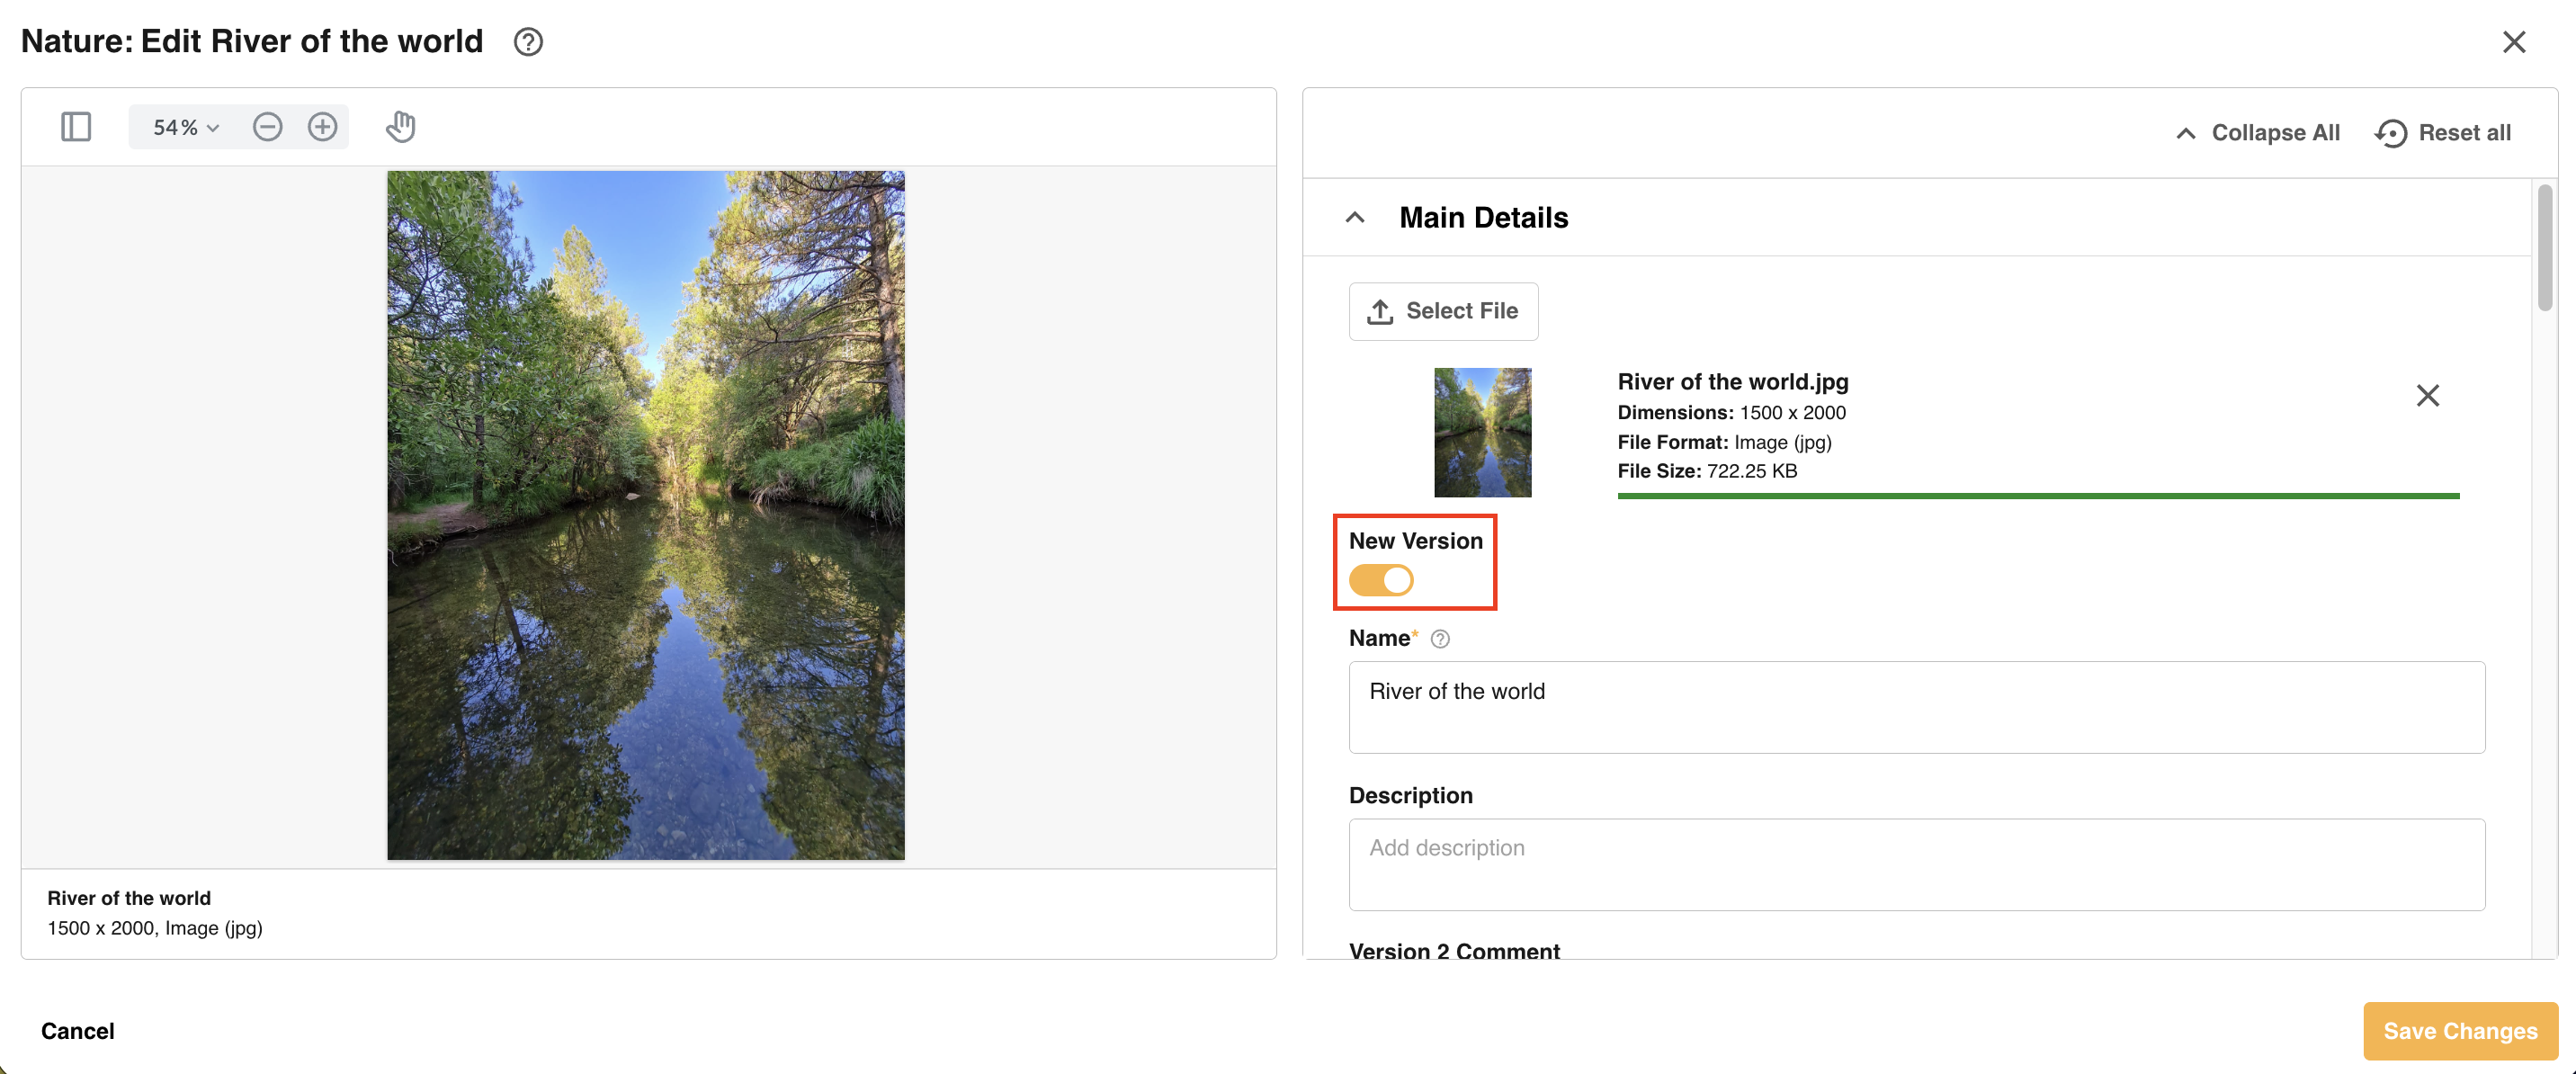Select the hand pan tool
Screen dimensions: 2576x1074
[400, 127]
